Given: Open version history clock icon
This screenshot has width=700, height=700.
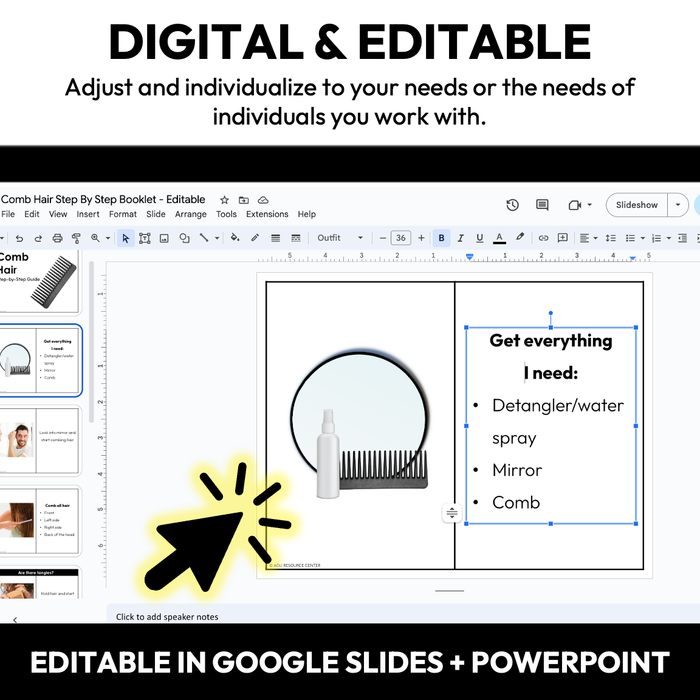Looking at the screenshot, I should point(513,205).
